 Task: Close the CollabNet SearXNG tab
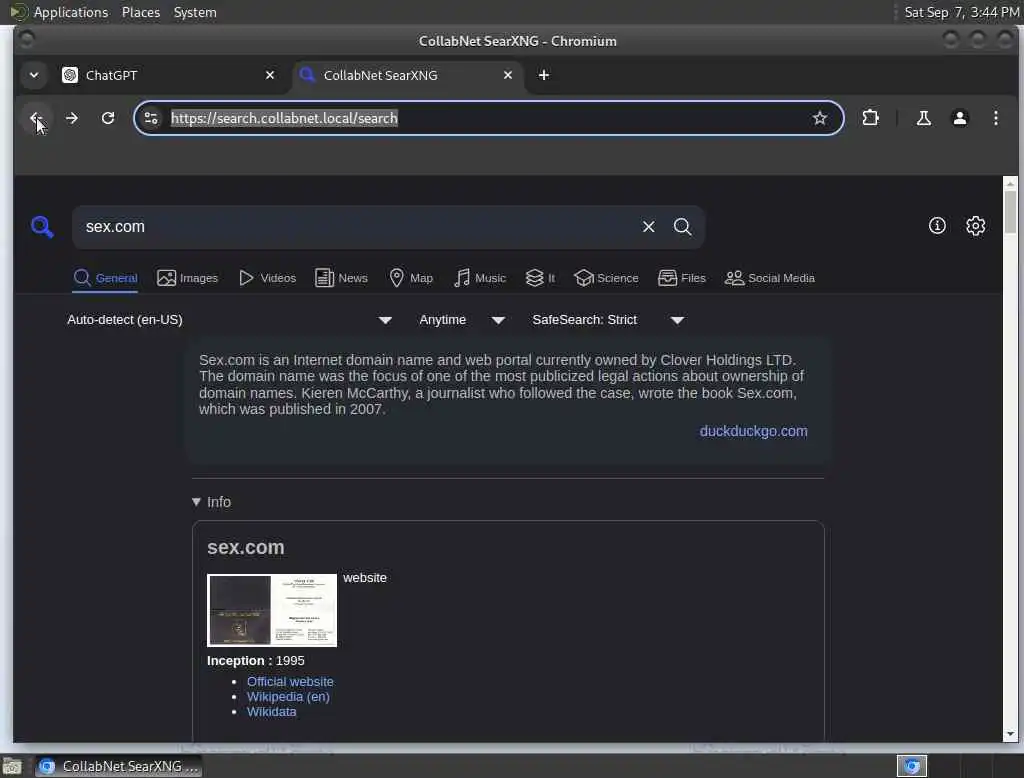point(507,75)
